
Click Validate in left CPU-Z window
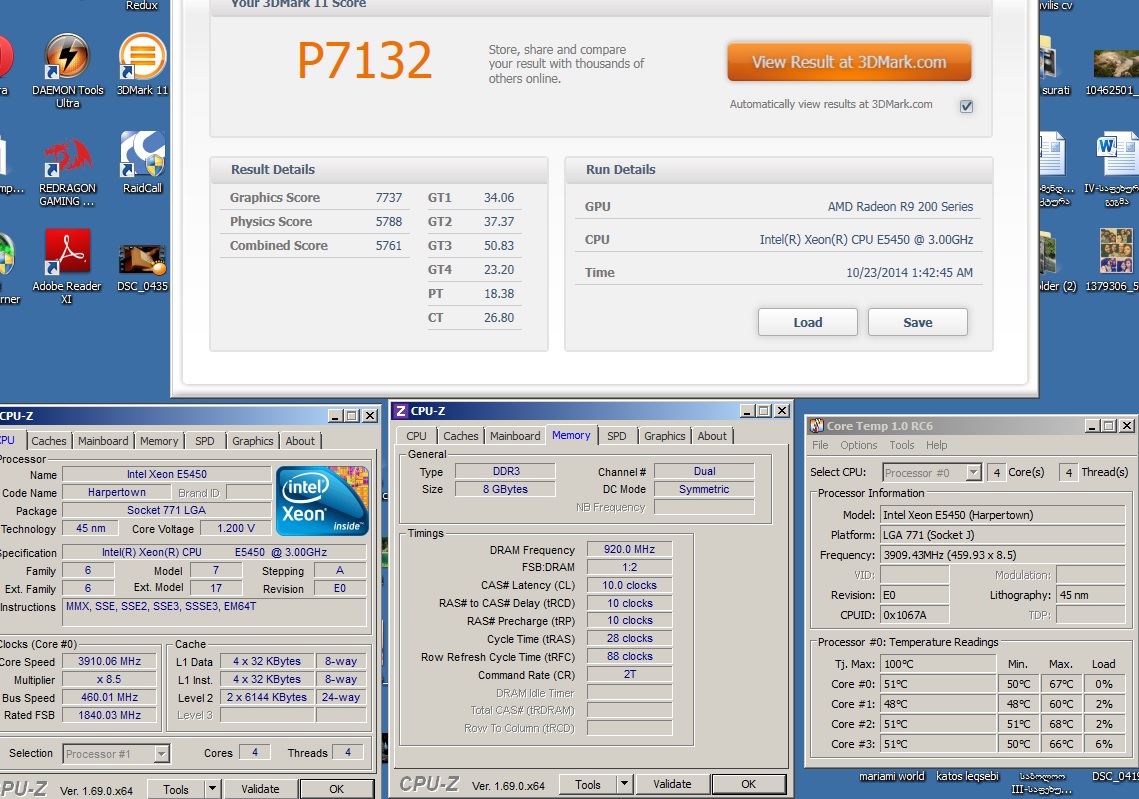[x=260, y=789]
